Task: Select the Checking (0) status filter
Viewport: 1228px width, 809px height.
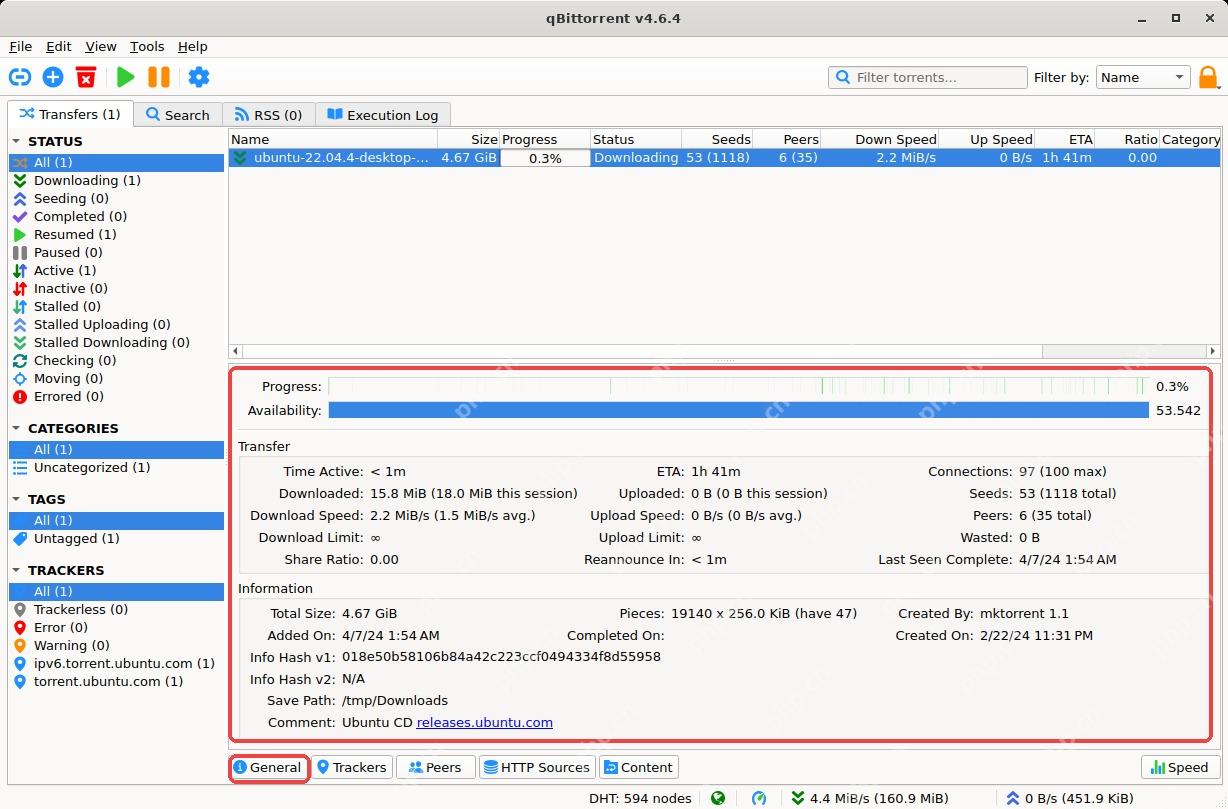Action: (116, 360)
